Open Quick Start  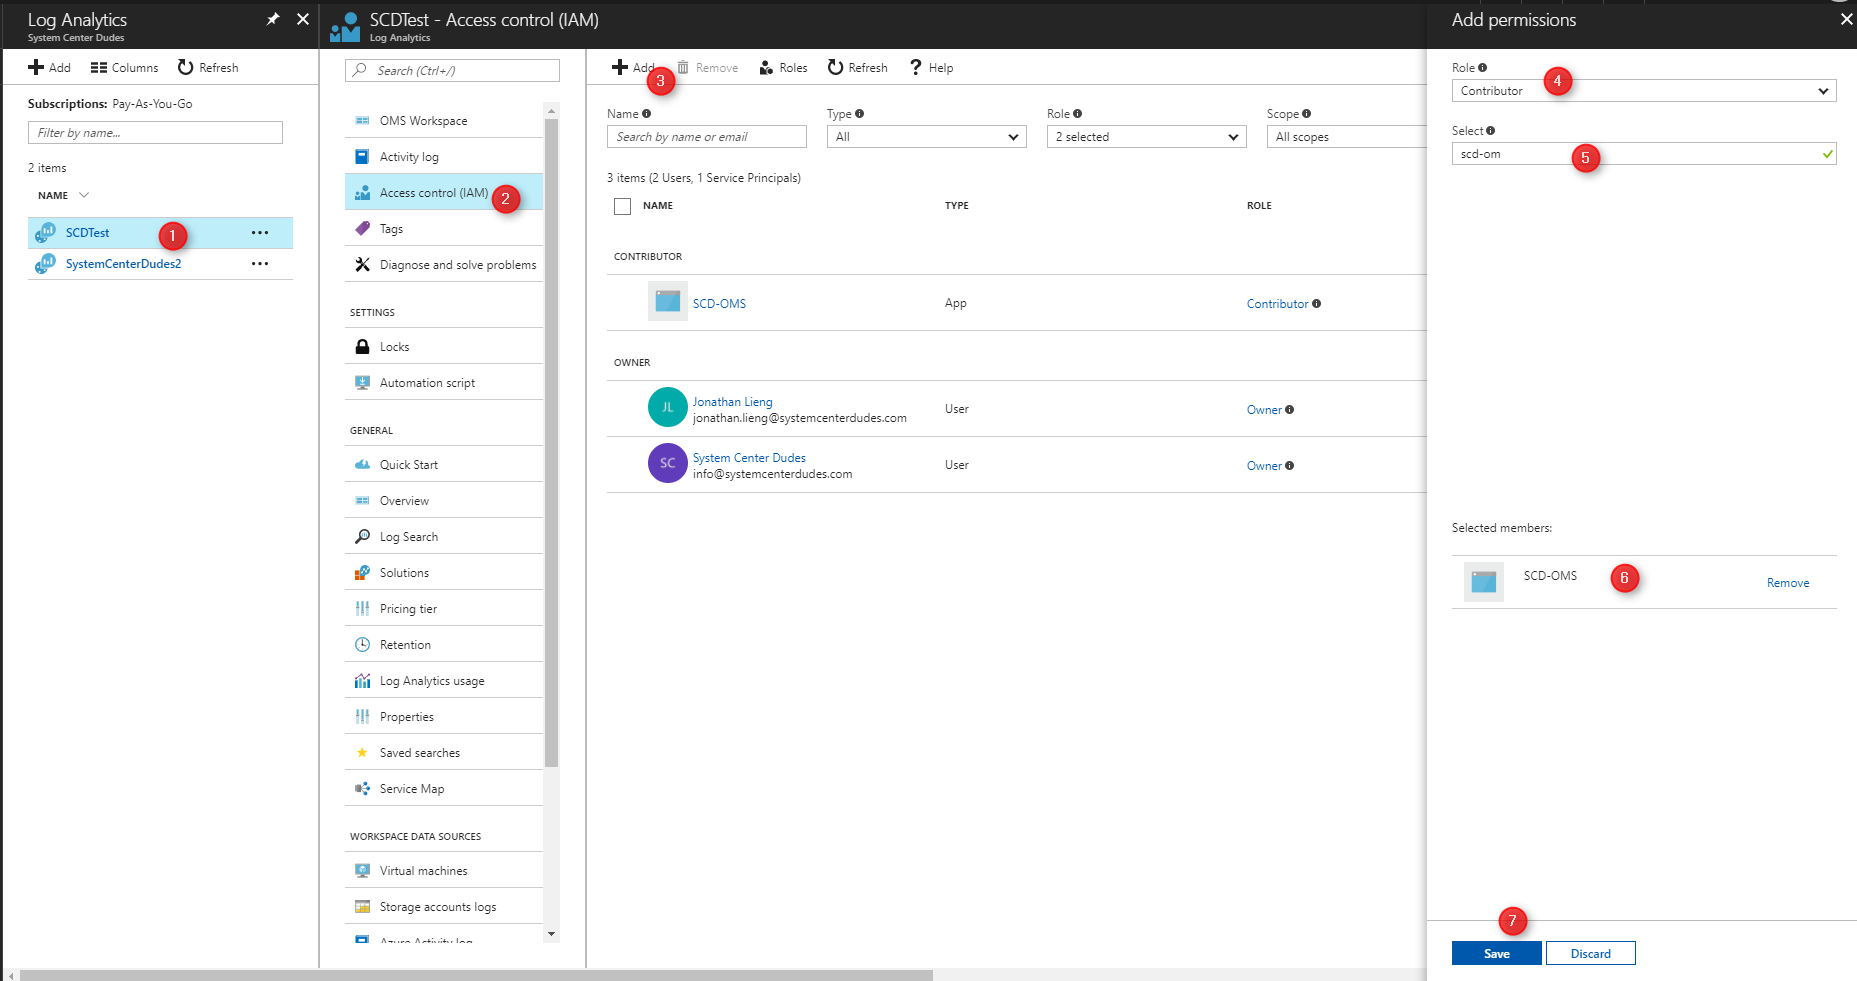point(444,465)
